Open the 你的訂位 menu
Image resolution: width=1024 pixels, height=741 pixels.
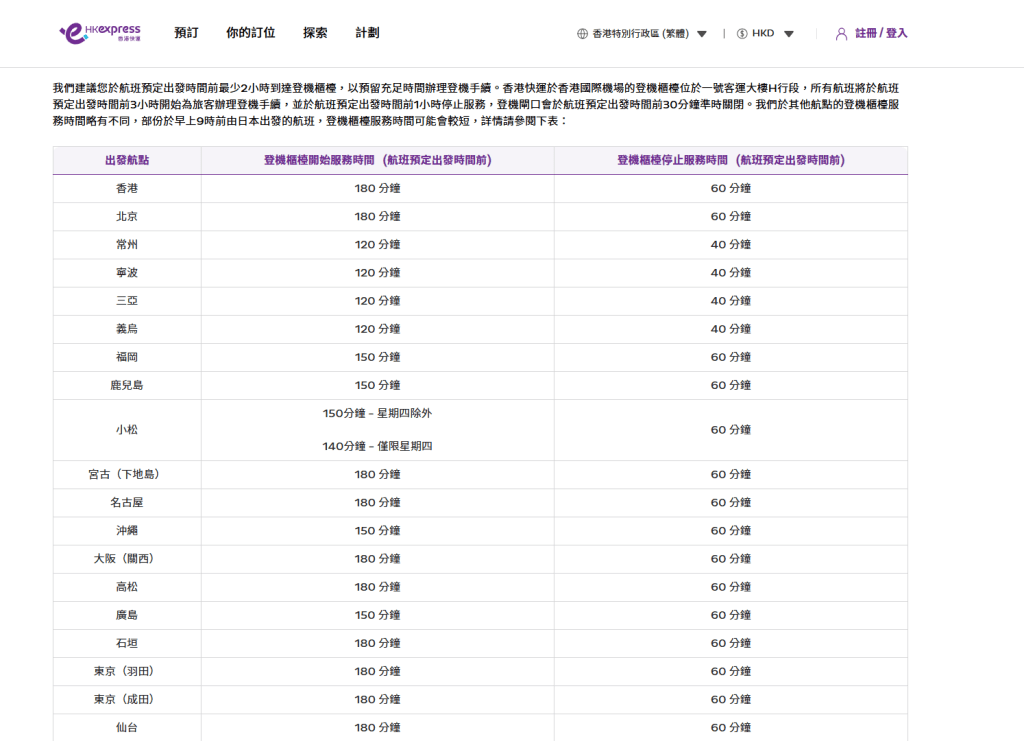coord(251,33)
